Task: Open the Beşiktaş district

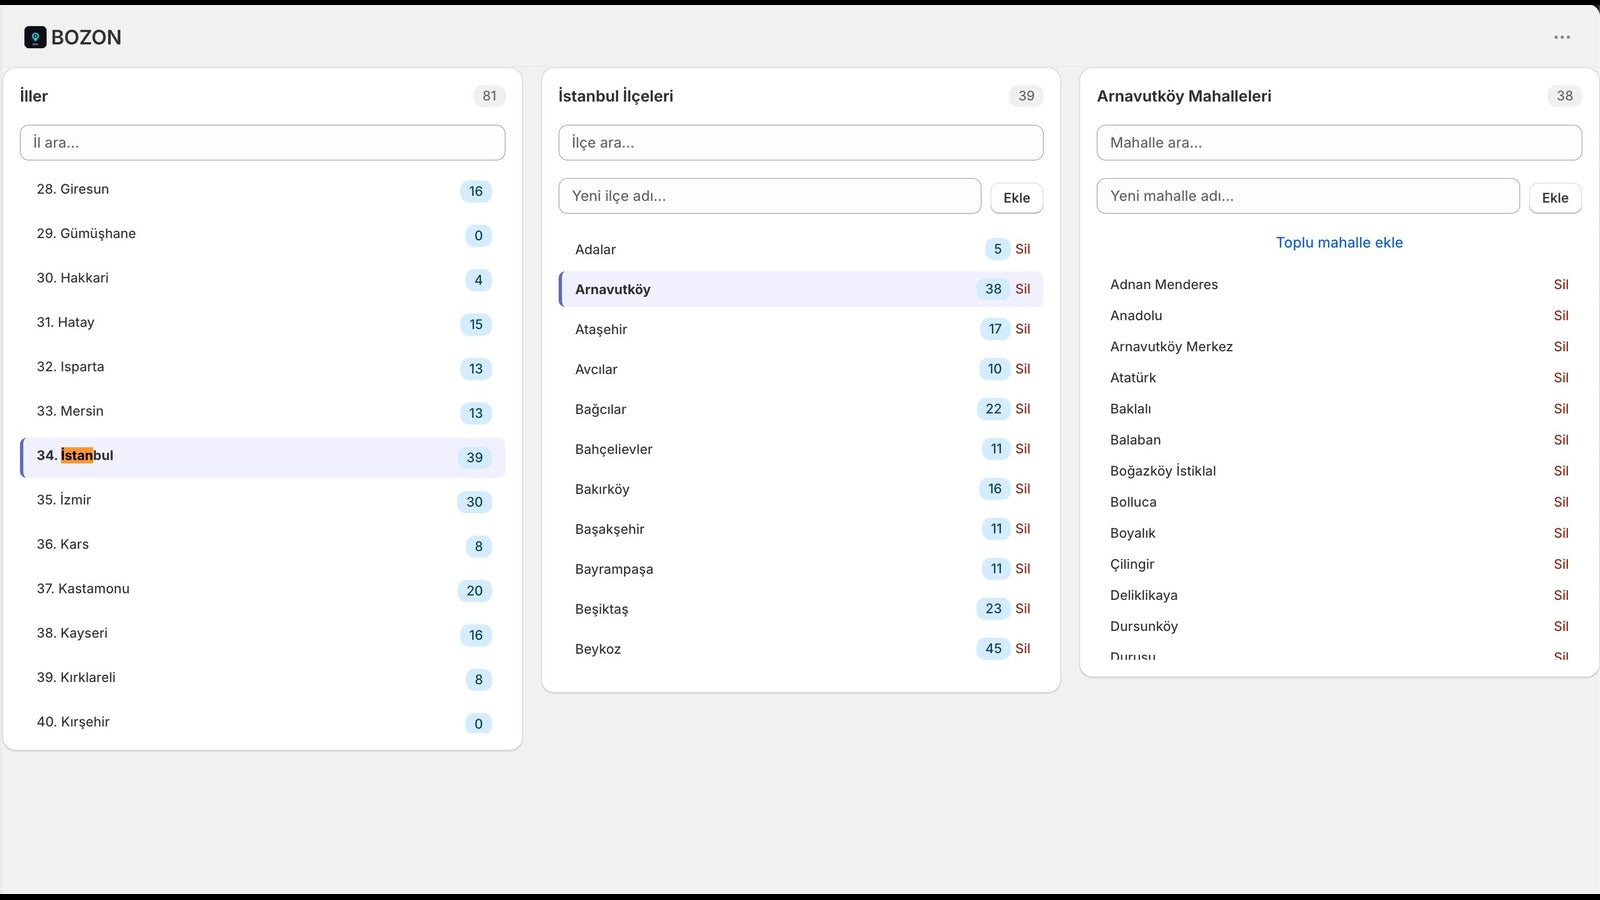Action: [x=800, y=609]
